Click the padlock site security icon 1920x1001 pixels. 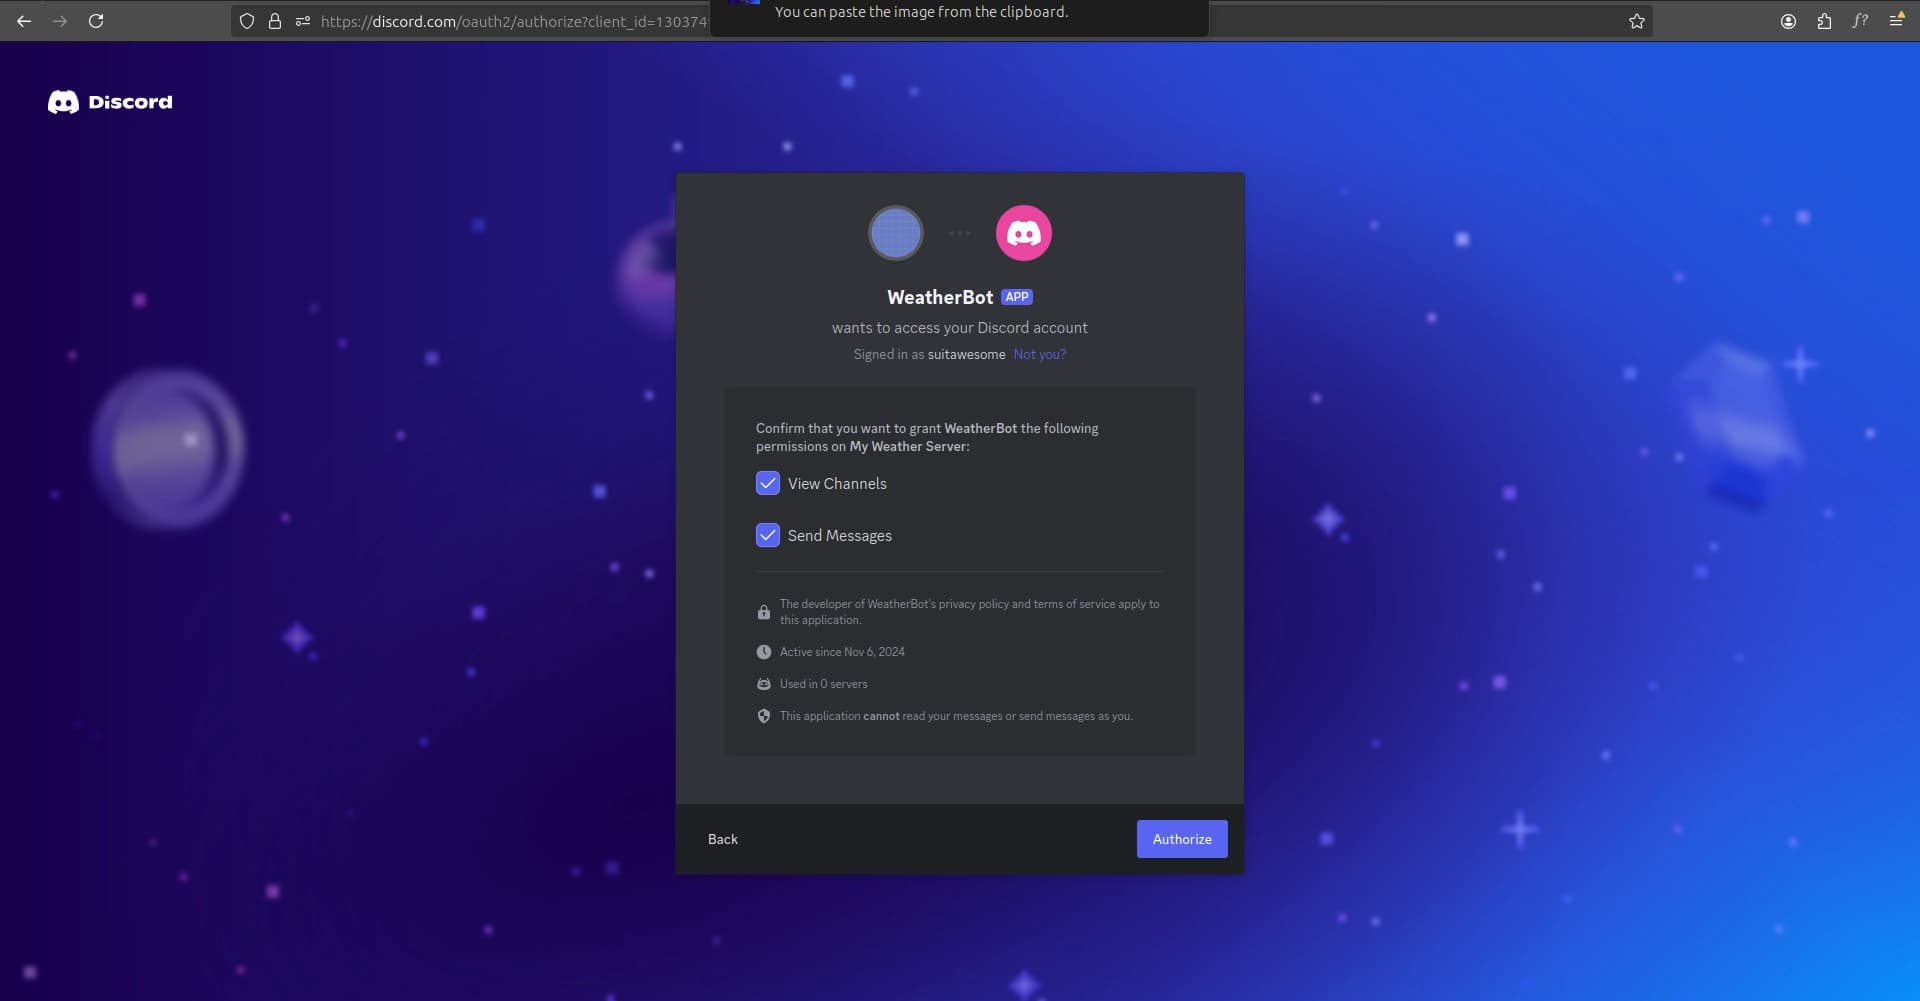click(275, 21)
